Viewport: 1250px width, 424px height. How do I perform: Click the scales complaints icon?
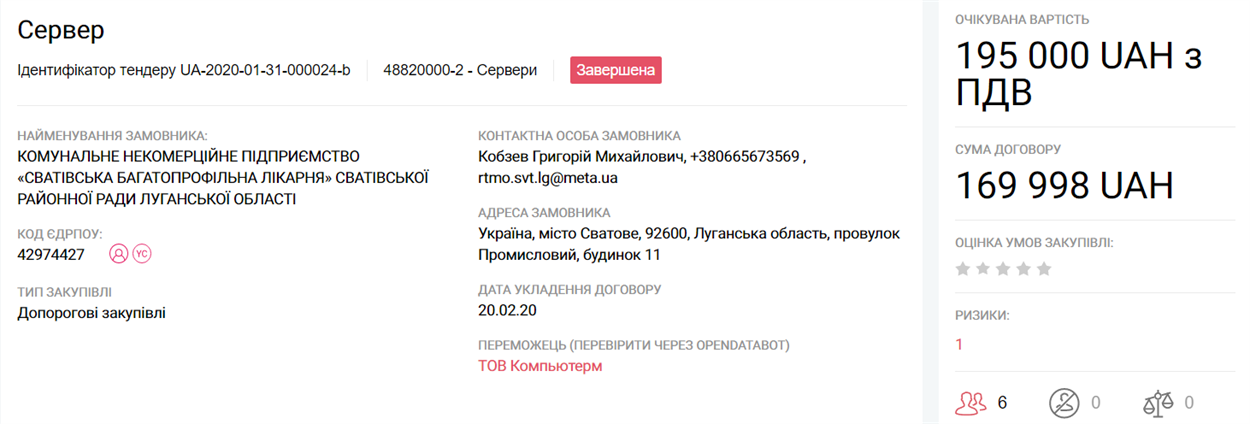tap(1157, 403)
